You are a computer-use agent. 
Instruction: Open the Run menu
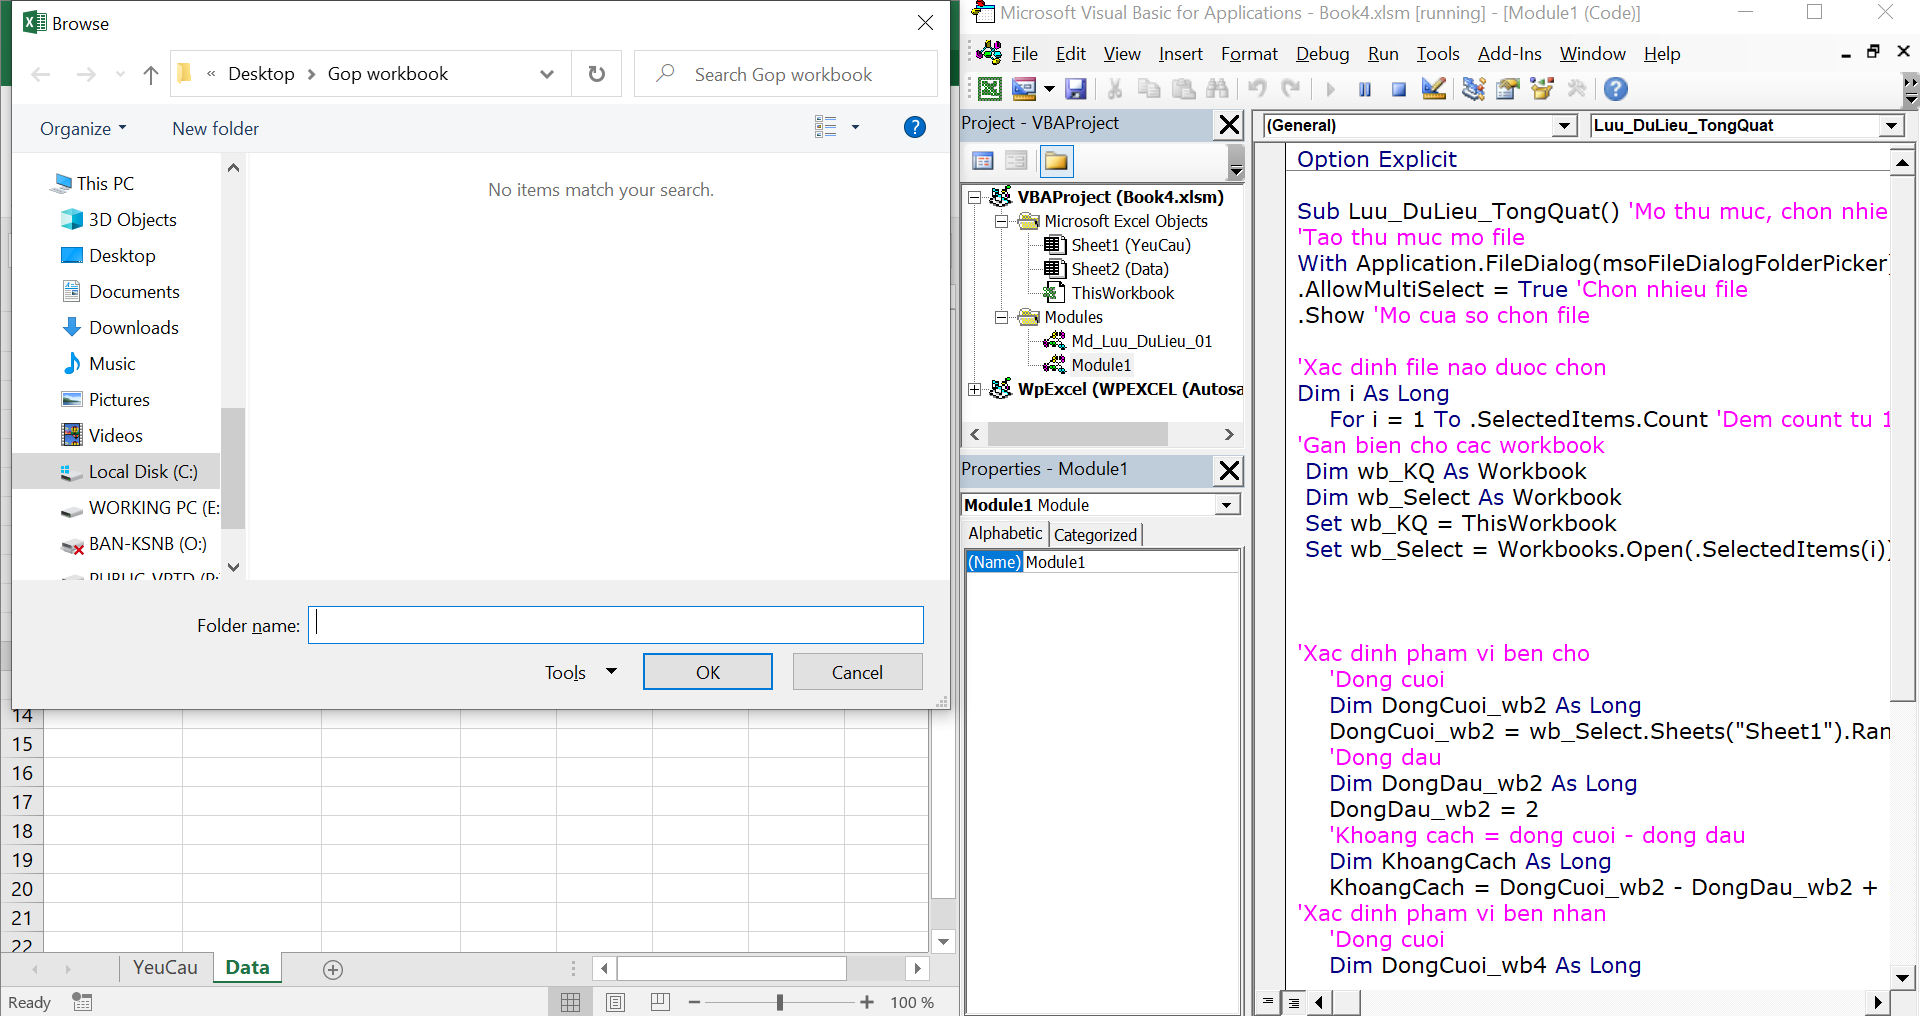pos(1383,54)
